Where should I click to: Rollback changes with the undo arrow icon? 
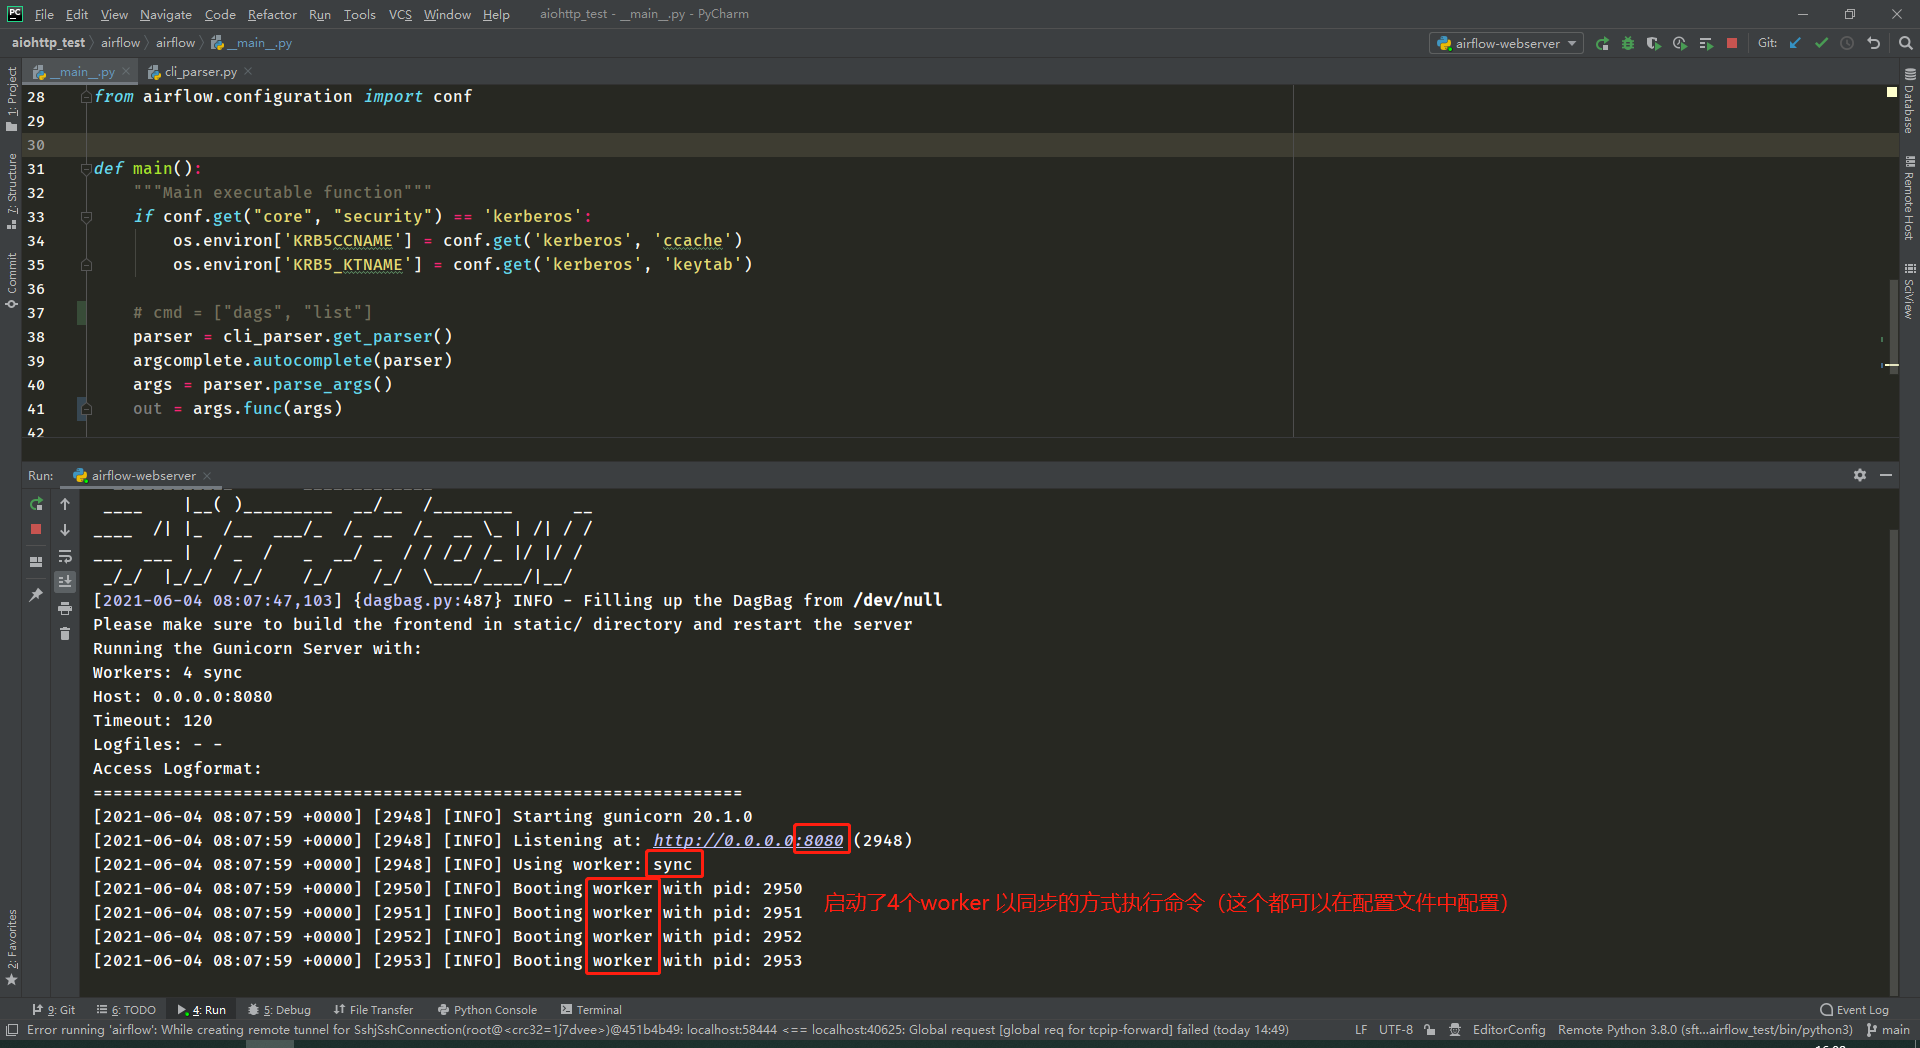1873,43
